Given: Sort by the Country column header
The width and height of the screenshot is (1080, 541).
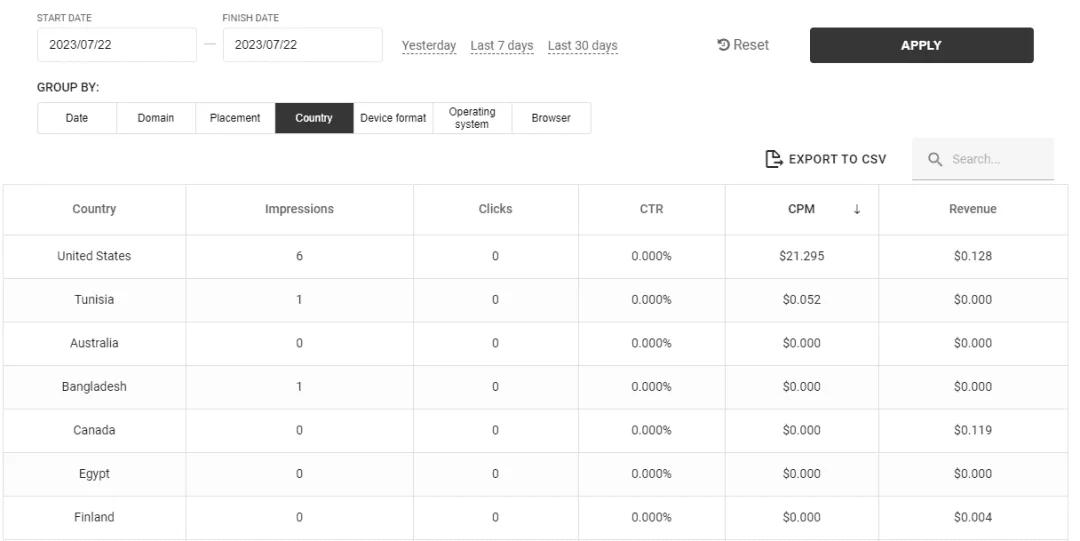Looking at the screenshot, I should click(x=94, y=209).
